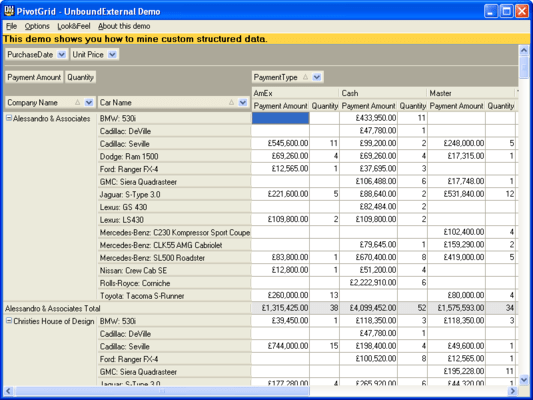
Task: Click the Car Name filter dropdown icon
Action: (243, 102)
